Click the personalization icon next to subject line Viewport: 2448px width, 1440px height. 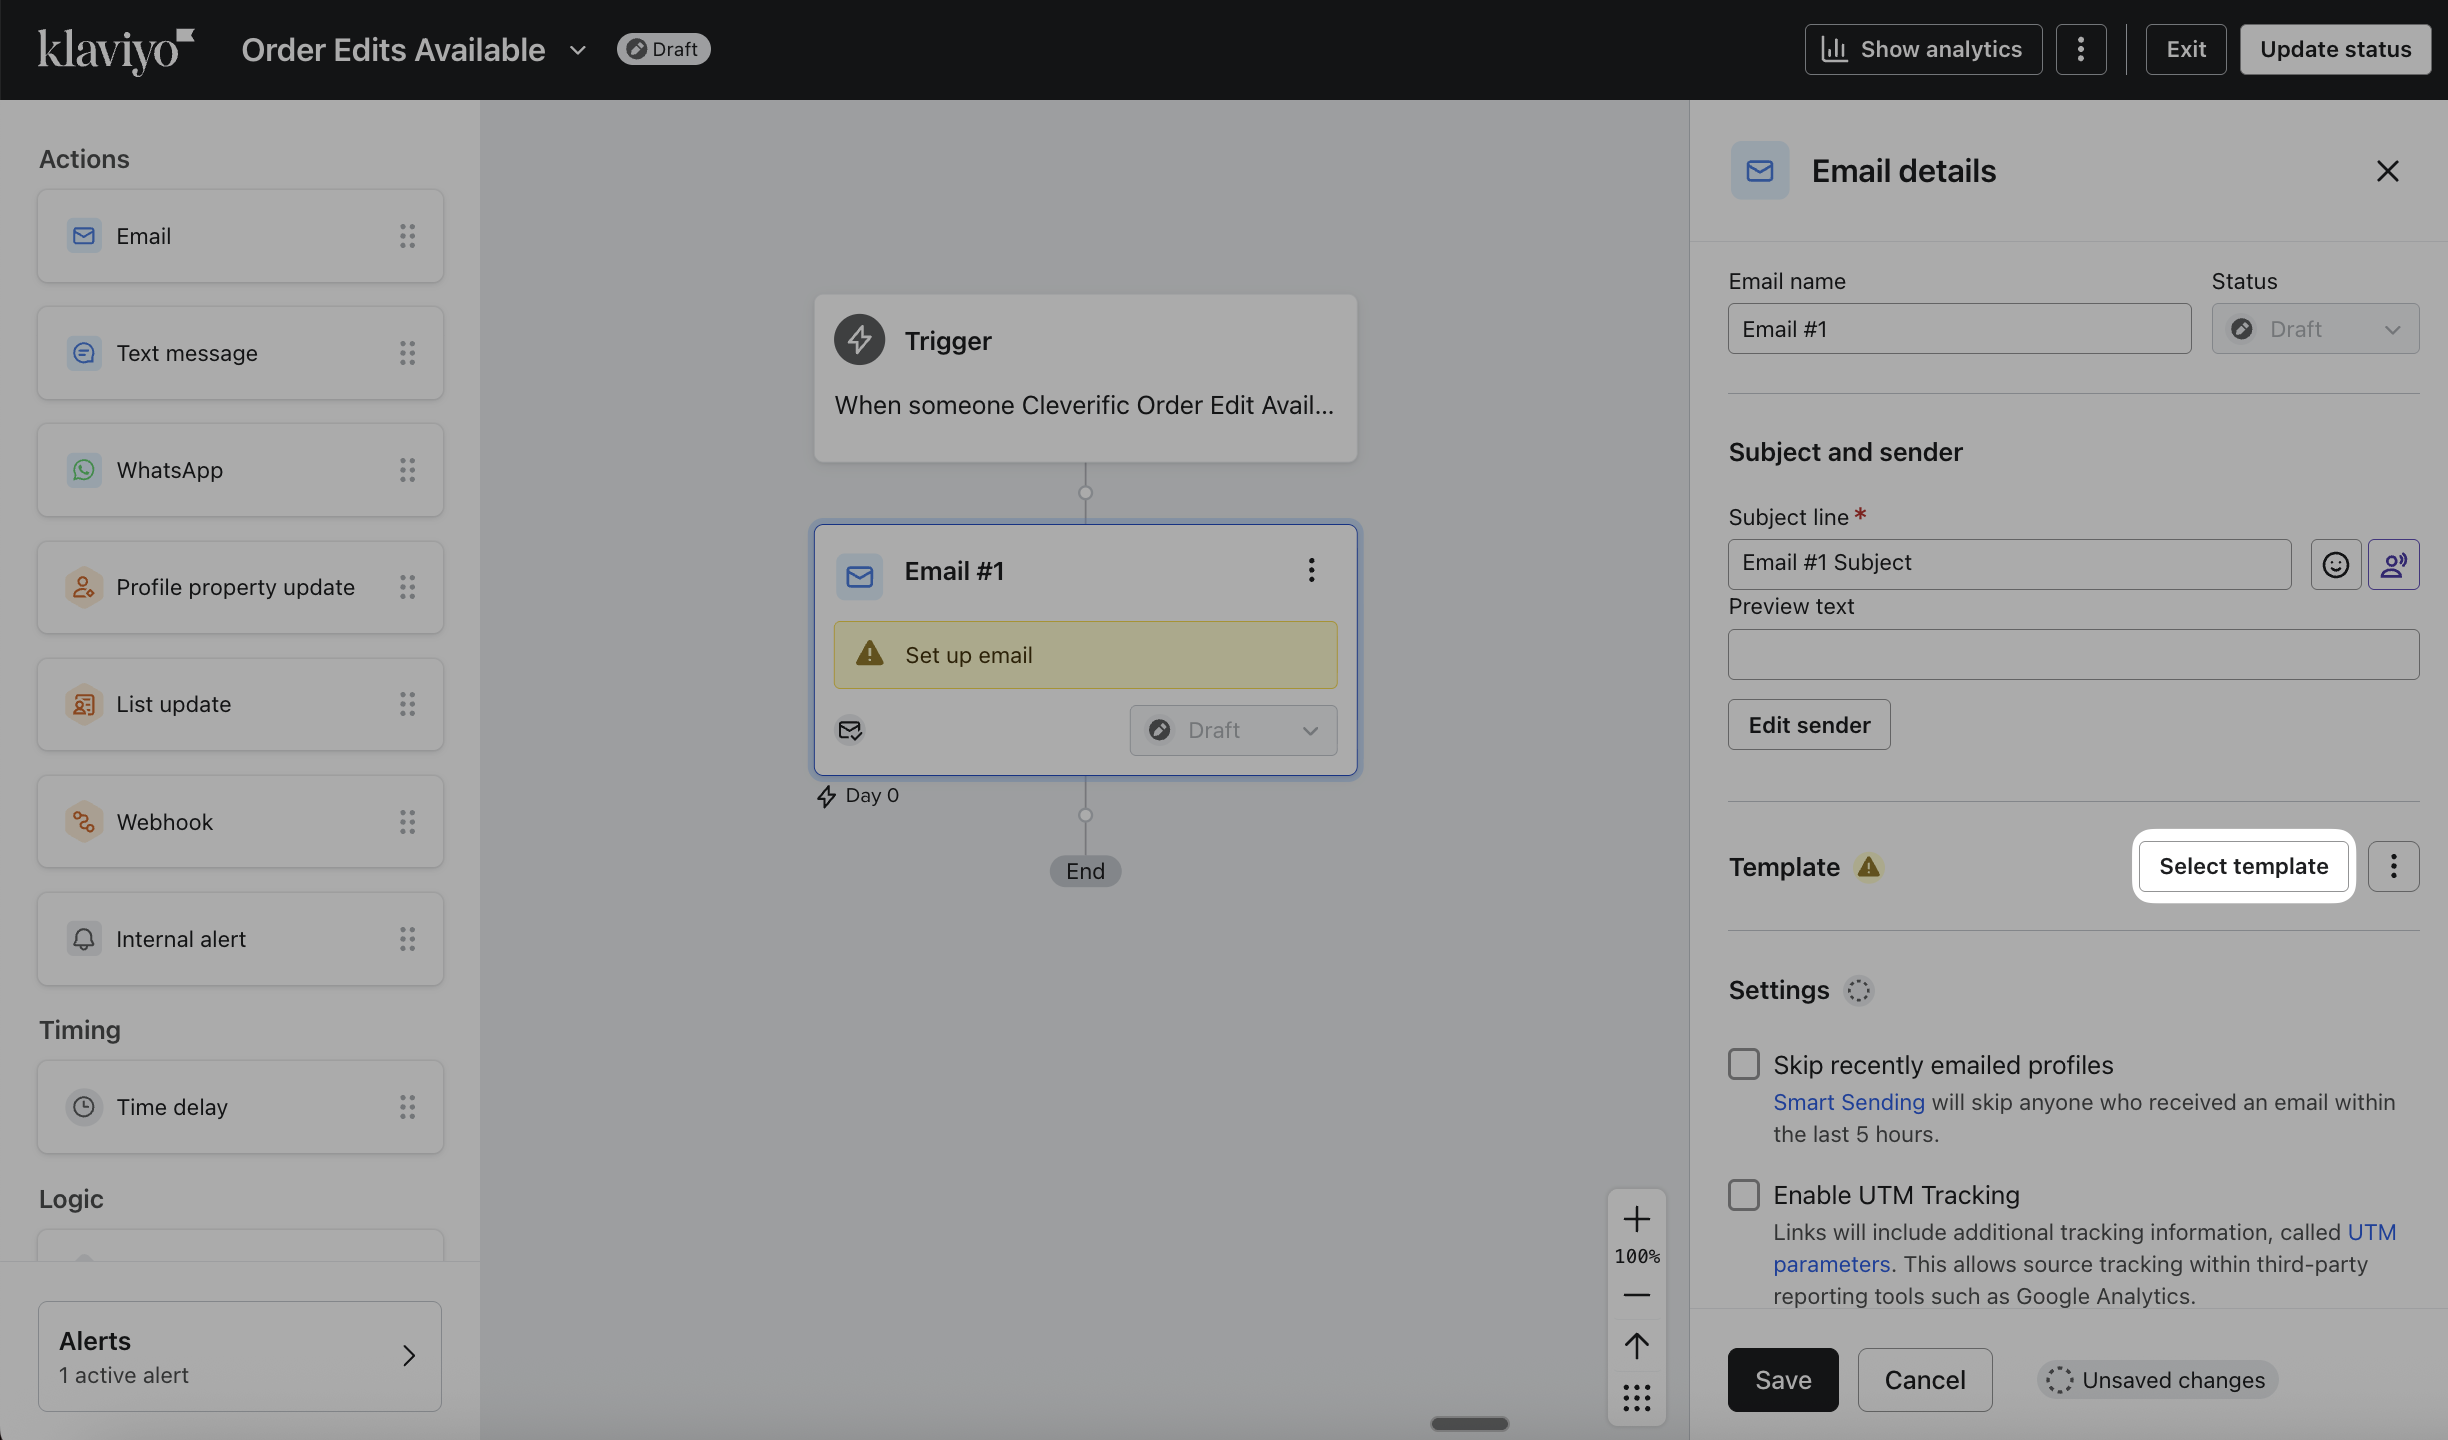click(2393, 565)
